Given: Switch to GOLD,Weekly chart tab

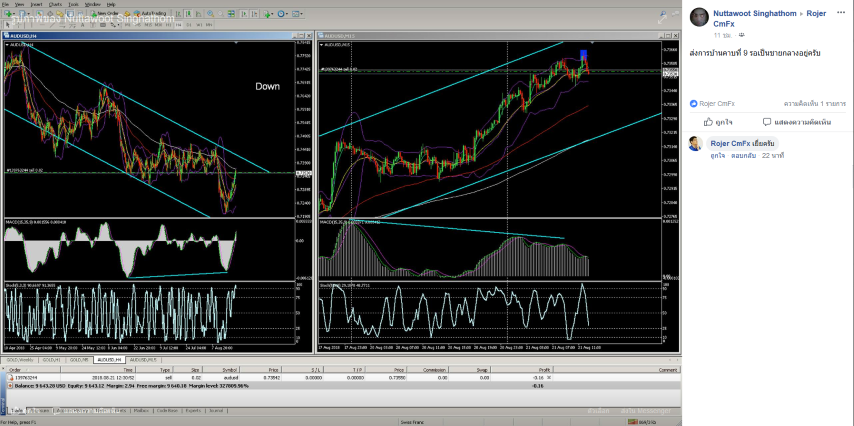Looking at the screenshot, I should [x=20, y=360].
